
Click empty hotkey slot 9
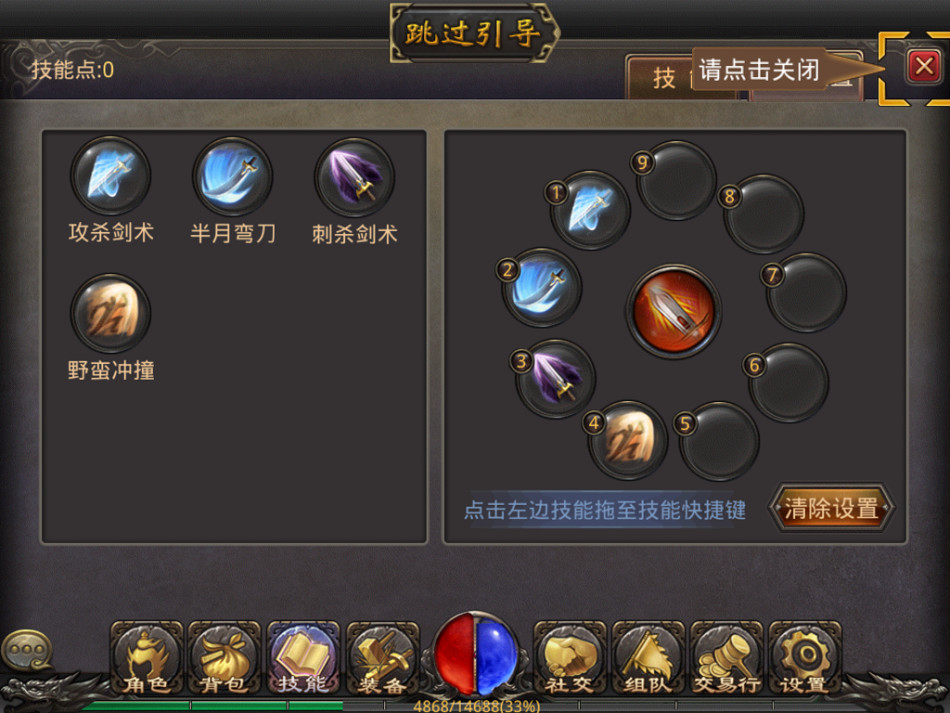(x=676, y=181)
